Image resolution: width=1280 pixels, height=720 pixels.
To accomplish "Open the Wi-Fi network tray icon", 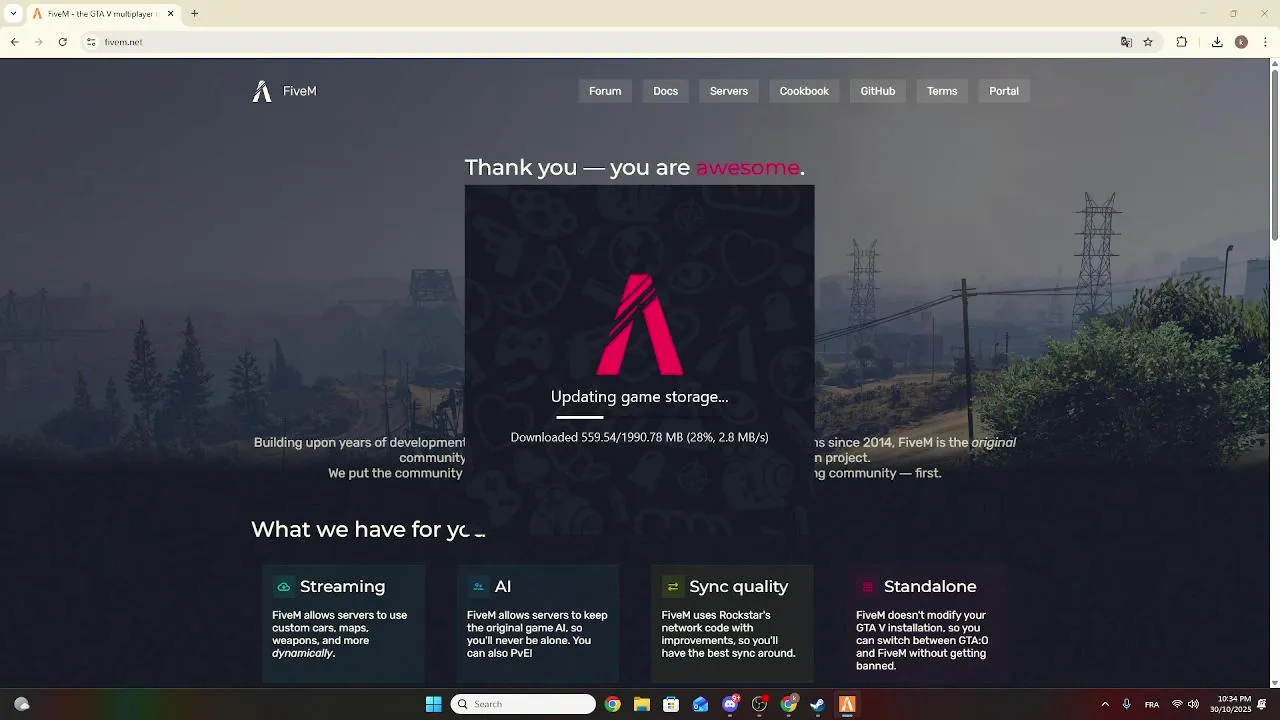I will pyautogui.click(x=1177, y=704).
